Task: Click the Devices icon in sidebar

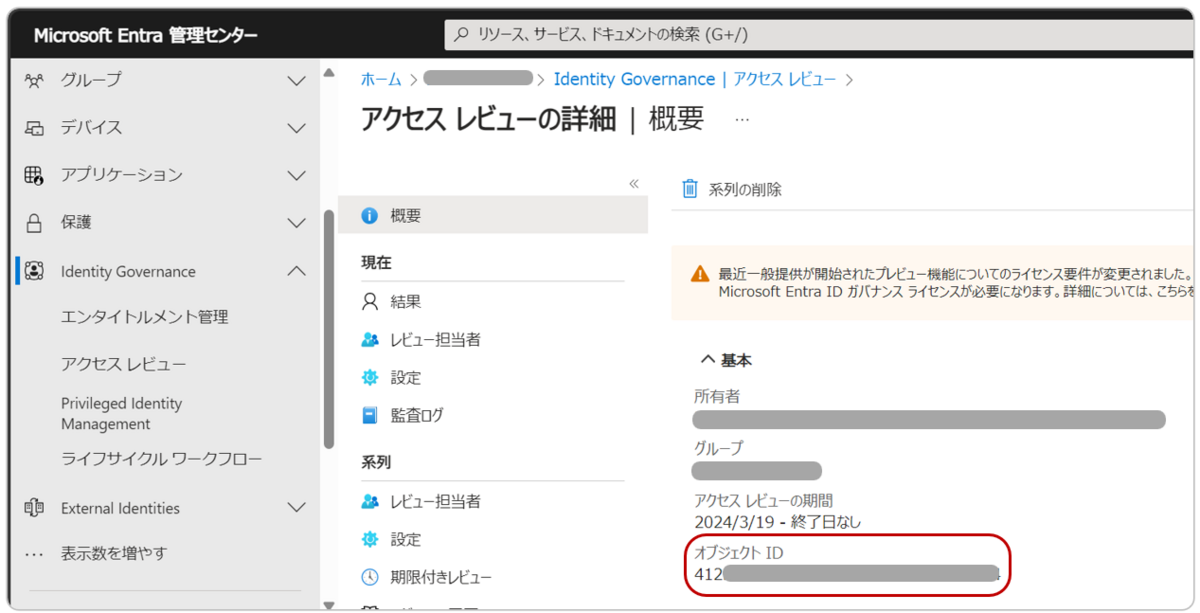Action: click(34, 128)
